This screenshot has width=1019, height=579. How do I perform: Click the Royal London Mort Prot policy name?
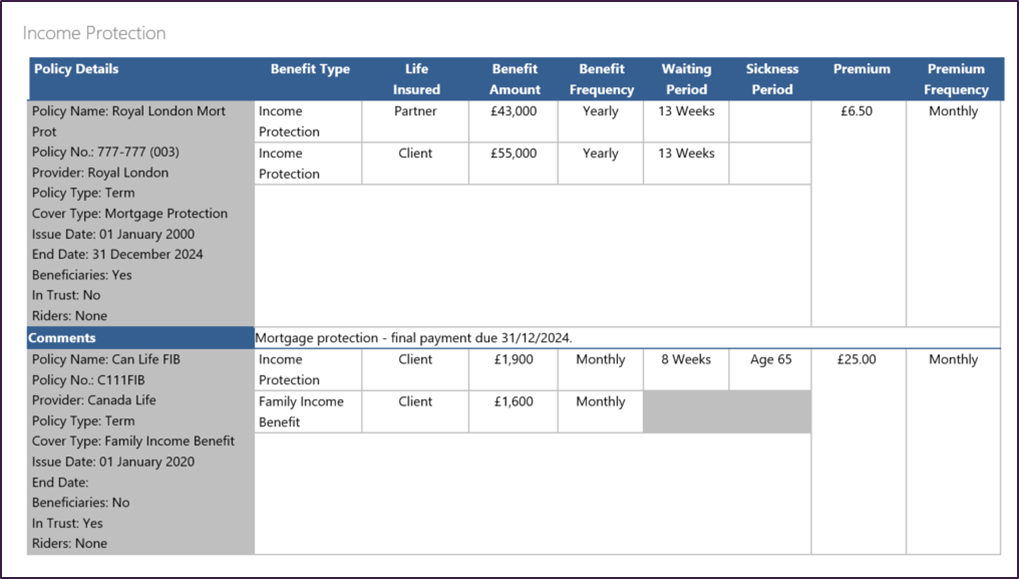pyautogui.click(x=131, y=111)
